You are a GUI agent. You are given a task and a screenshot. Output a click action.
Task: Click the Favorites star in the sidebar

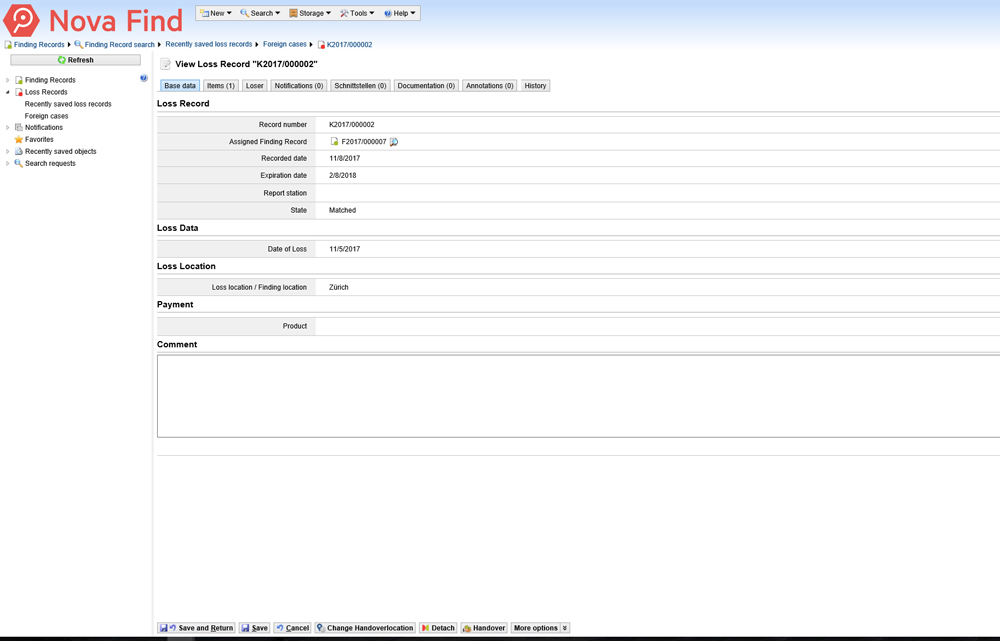tap(18, 140)
